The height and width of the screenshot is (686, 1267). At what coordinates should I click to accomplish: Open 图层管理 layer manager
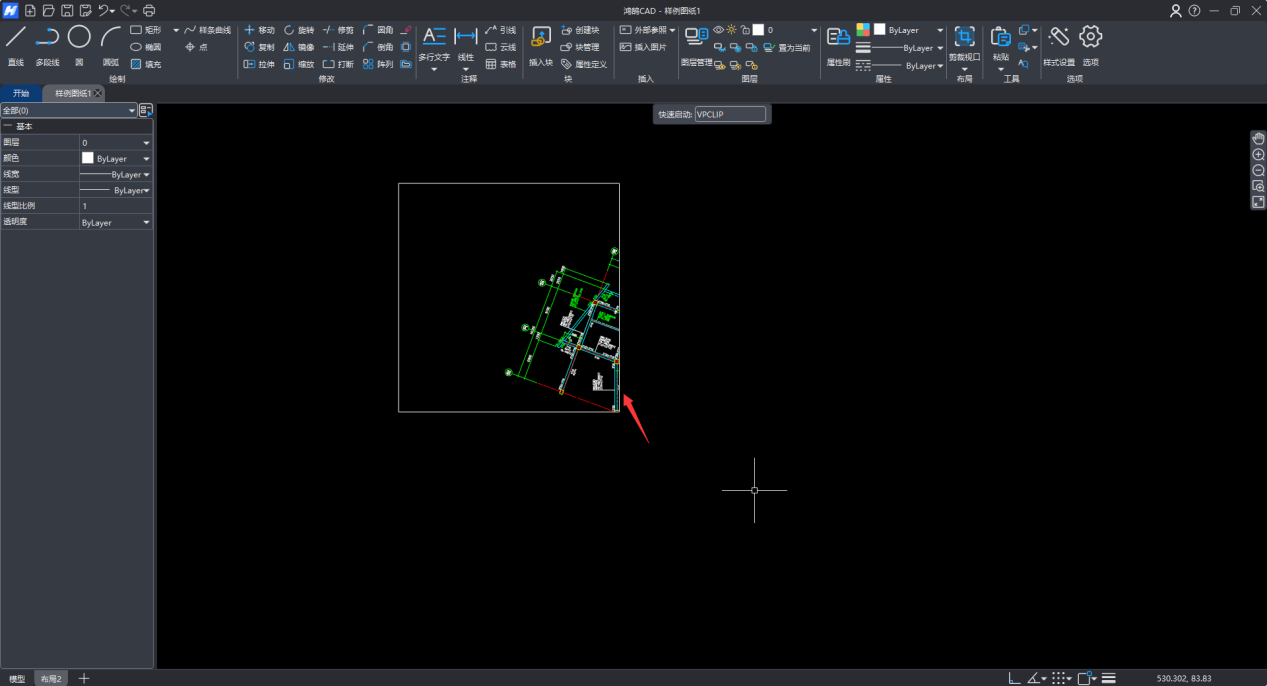click(x=696, y=45)
